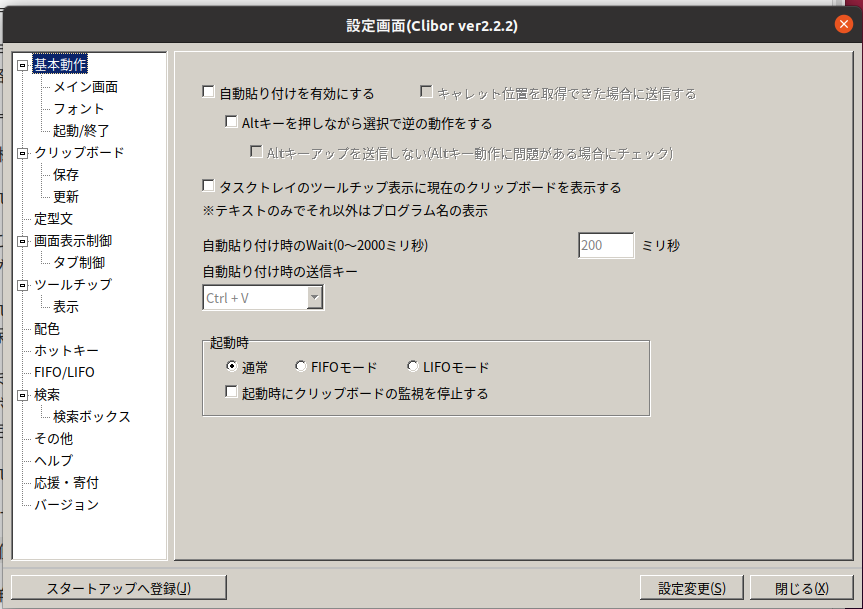
Task: Click the 閉じる(X) button
Action: point(801,588)
